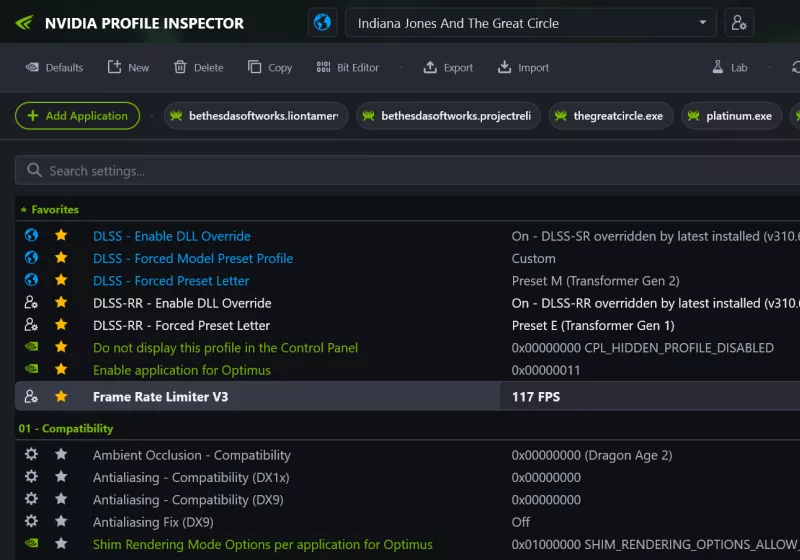Open the Custom value for Forced Model Preset
Image resolution: width=800 pixels, height=560 pixels.
point(533,259)
